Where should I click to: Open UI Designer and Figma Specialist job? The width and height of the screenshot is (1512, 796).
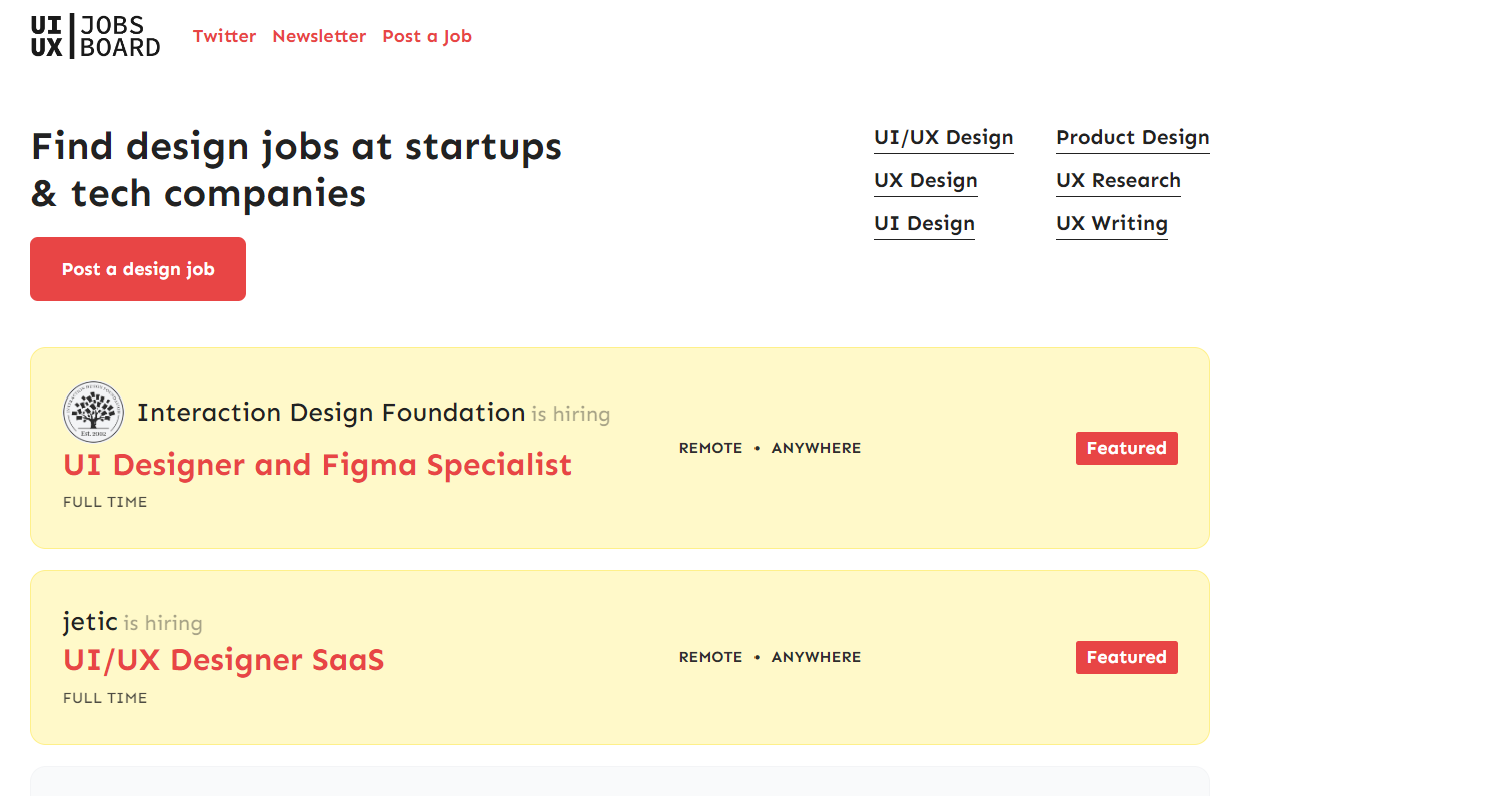317,465
